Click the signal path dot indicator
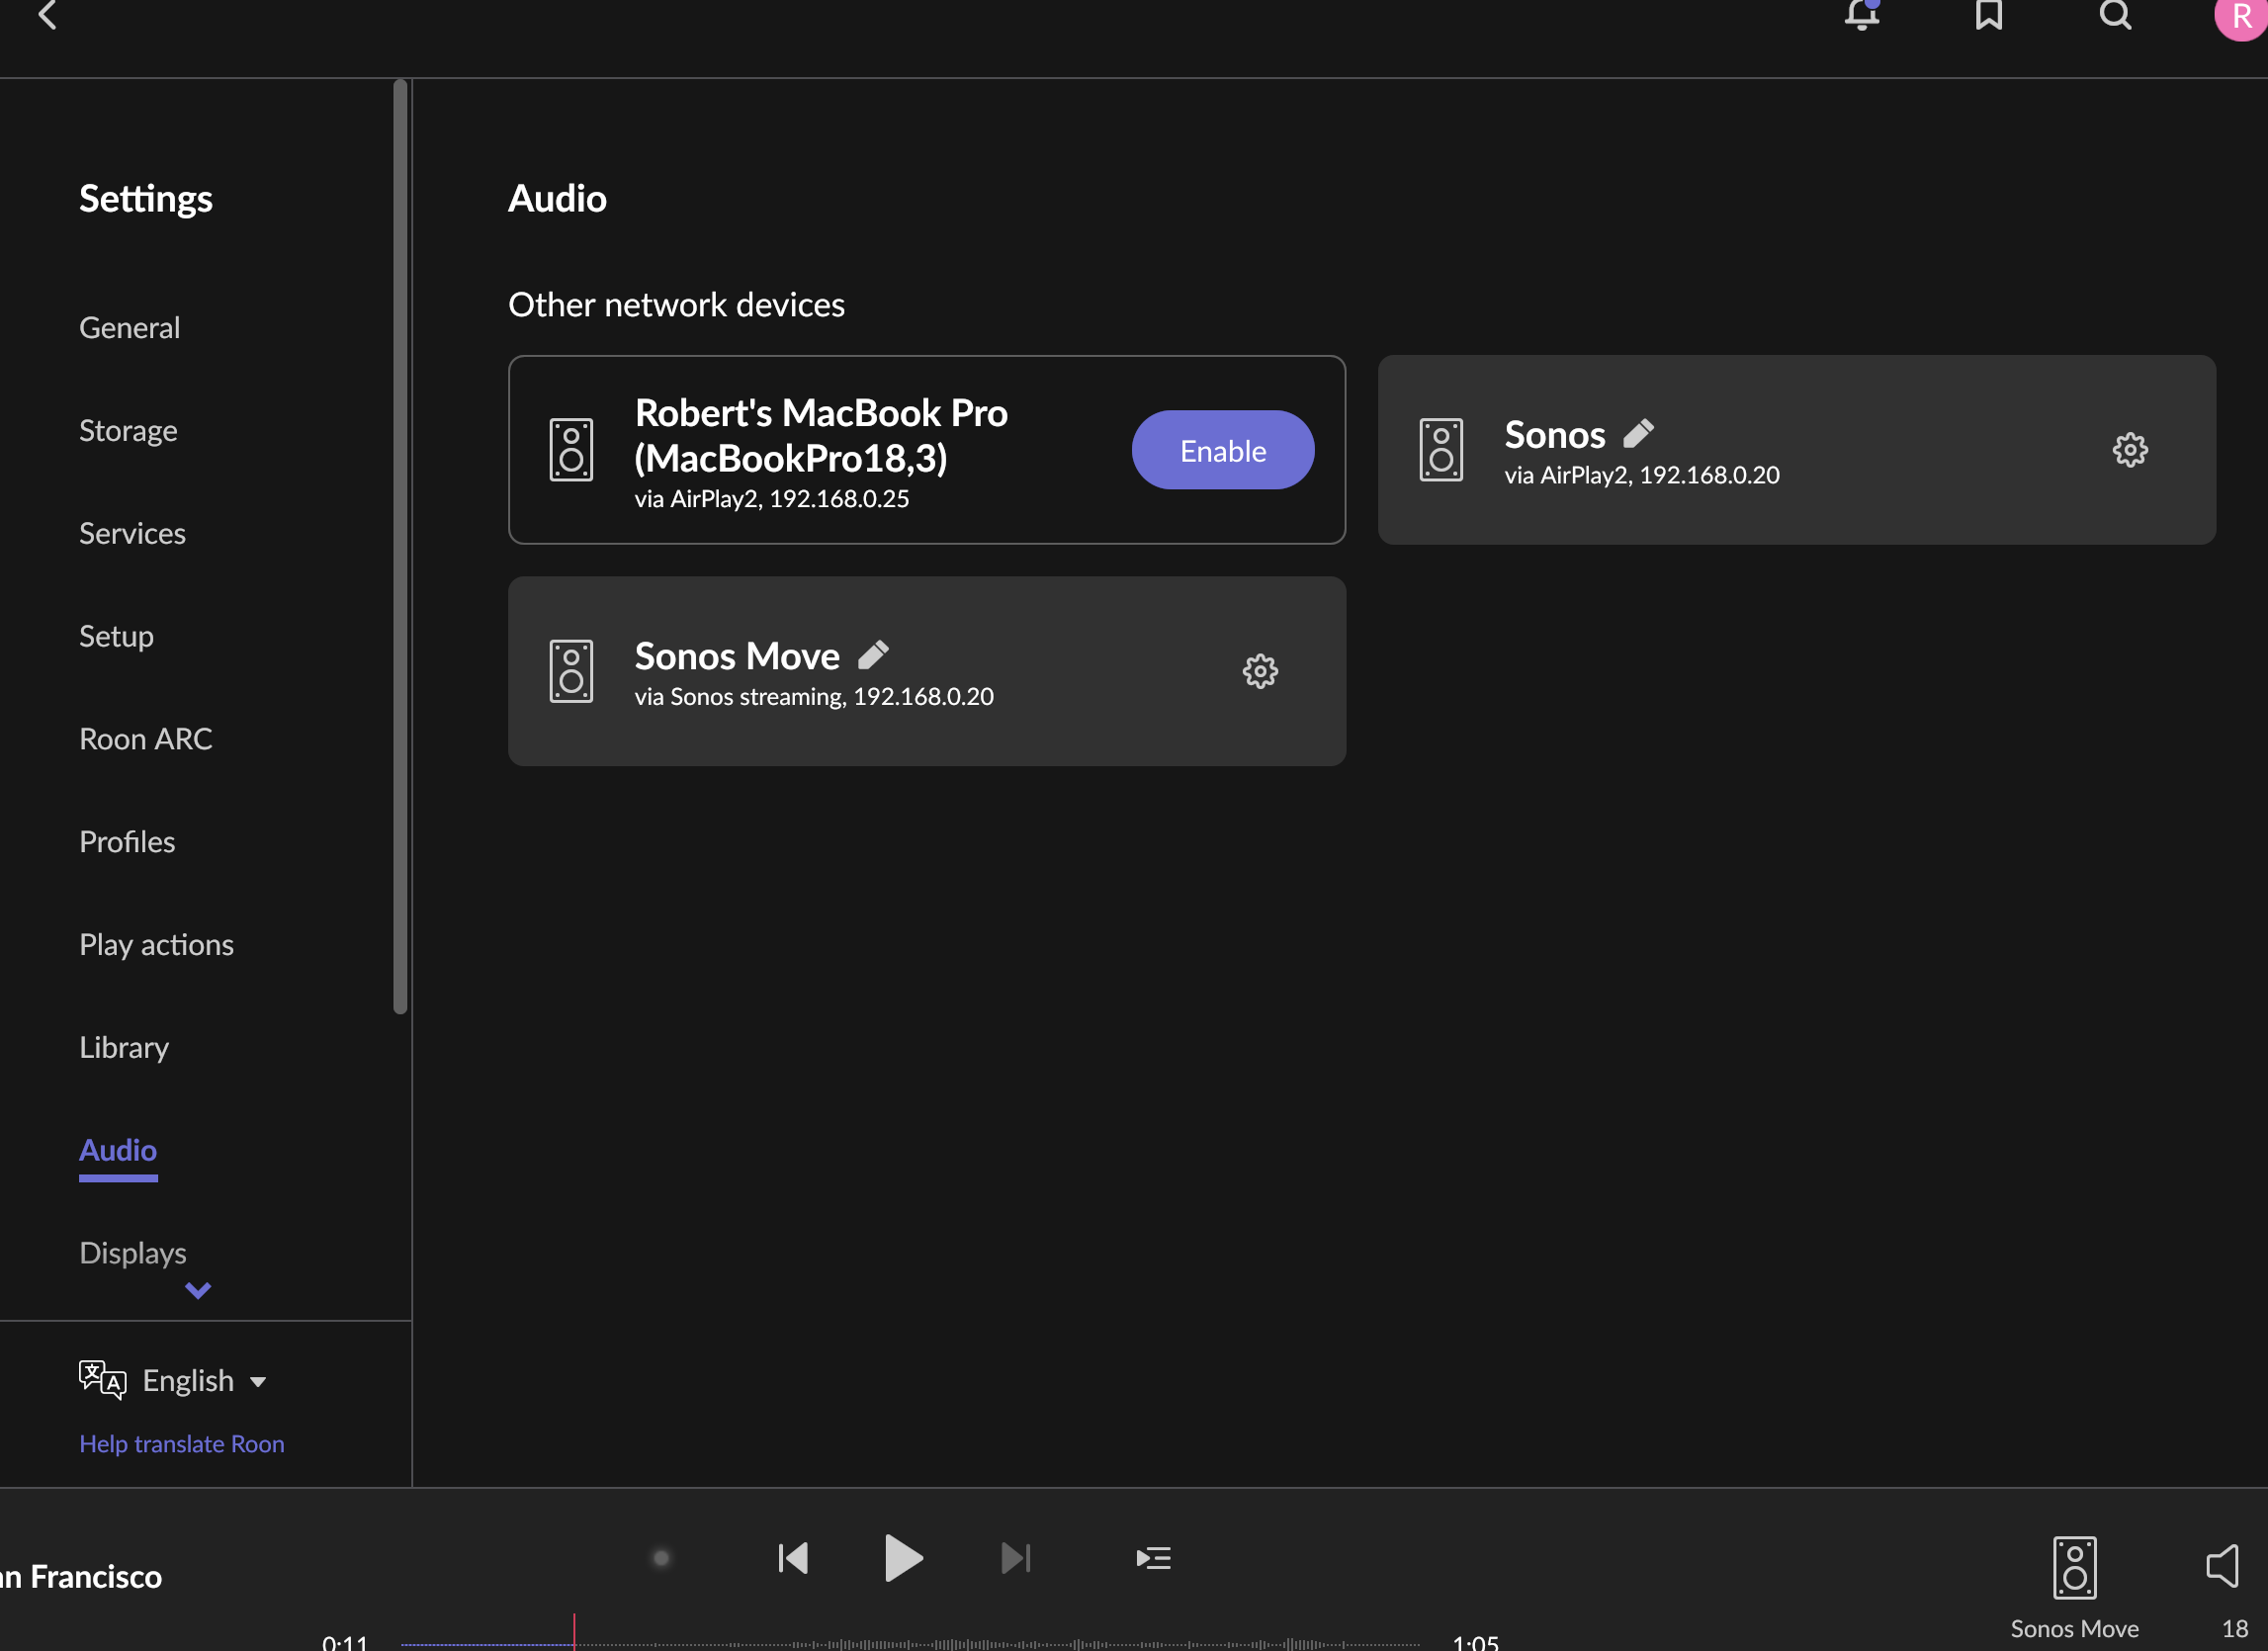The image size is (2268, 1651). point(661,1558)
